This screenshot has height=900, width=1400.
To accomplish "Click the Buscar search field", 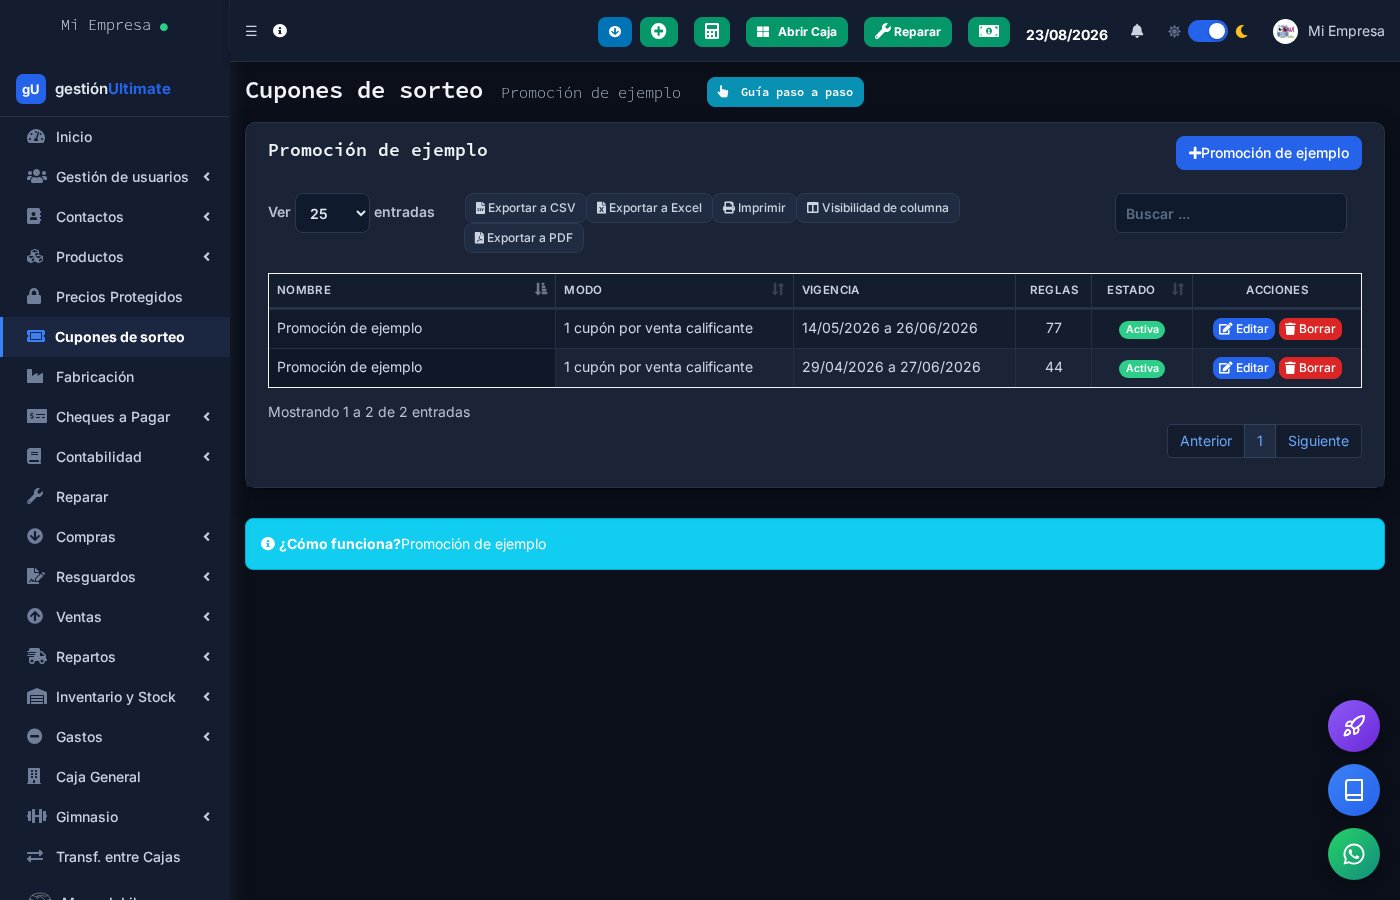I will pos(1231,213).
